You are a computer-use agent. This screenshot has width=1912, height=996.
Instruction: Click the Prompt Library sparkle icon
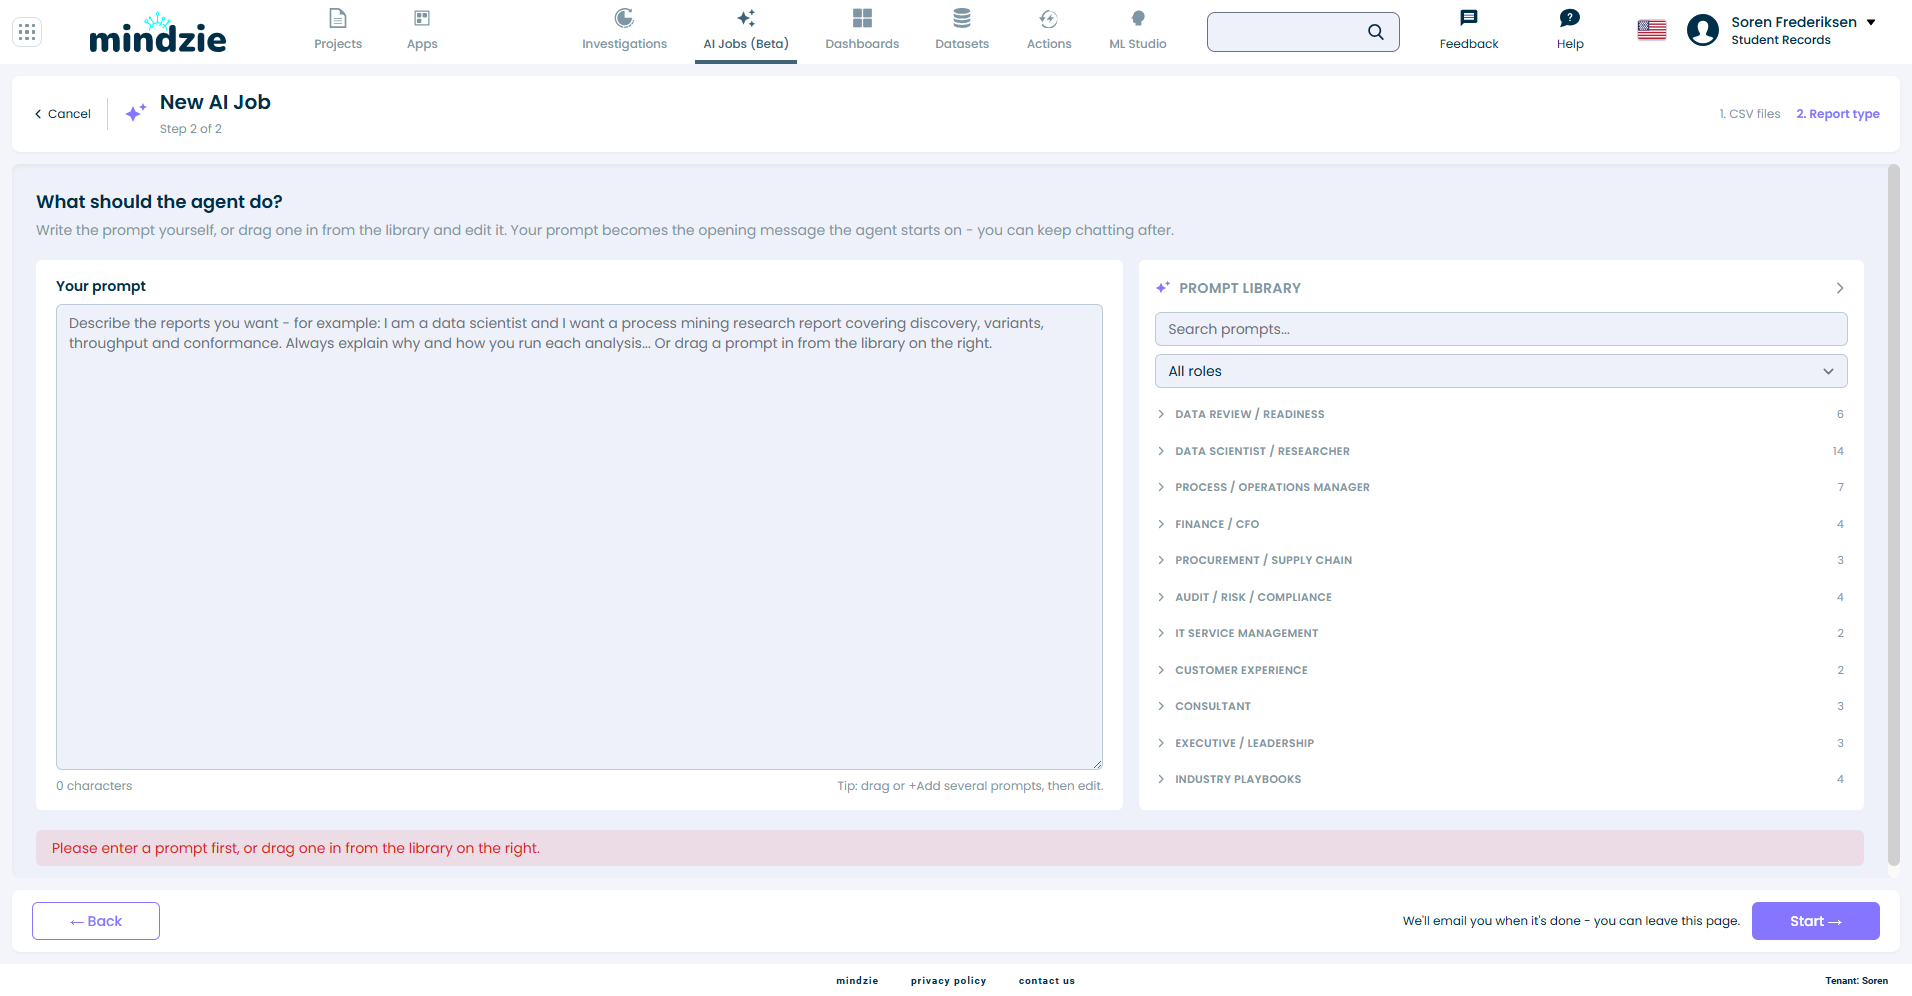[x=1162, y=288]
